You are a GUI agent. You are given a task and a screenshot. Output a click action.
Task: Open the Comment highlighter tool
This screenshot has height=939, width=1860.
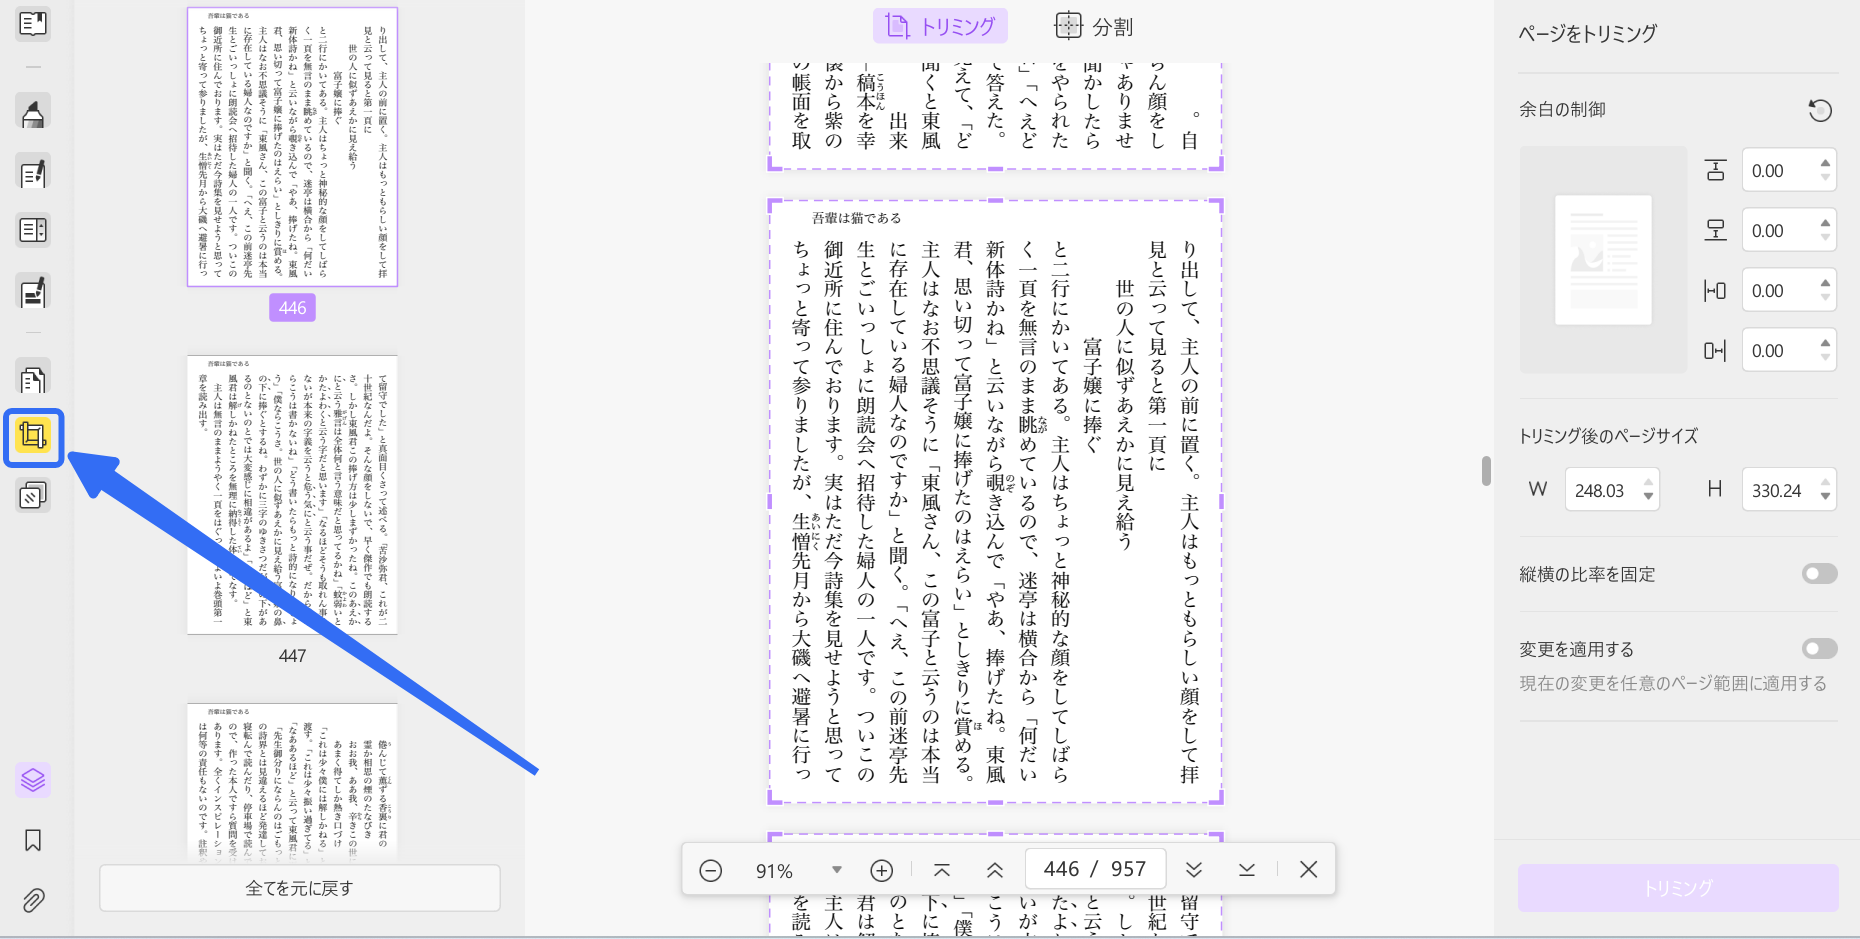click(33, 113)
